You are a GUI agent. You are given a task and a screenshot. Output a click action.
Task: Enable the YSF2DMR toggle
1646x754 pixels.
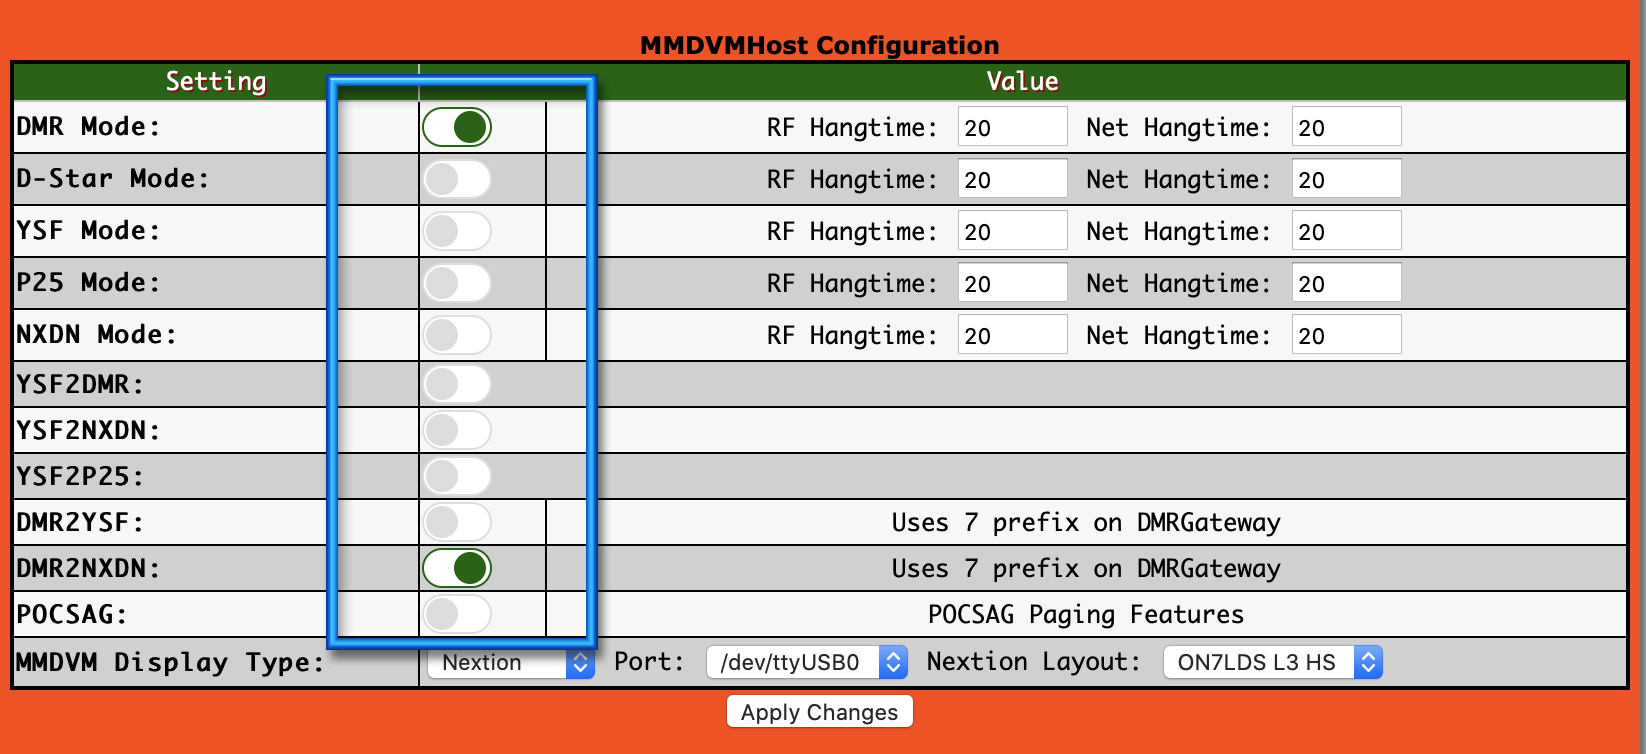(x=457, y=384)
